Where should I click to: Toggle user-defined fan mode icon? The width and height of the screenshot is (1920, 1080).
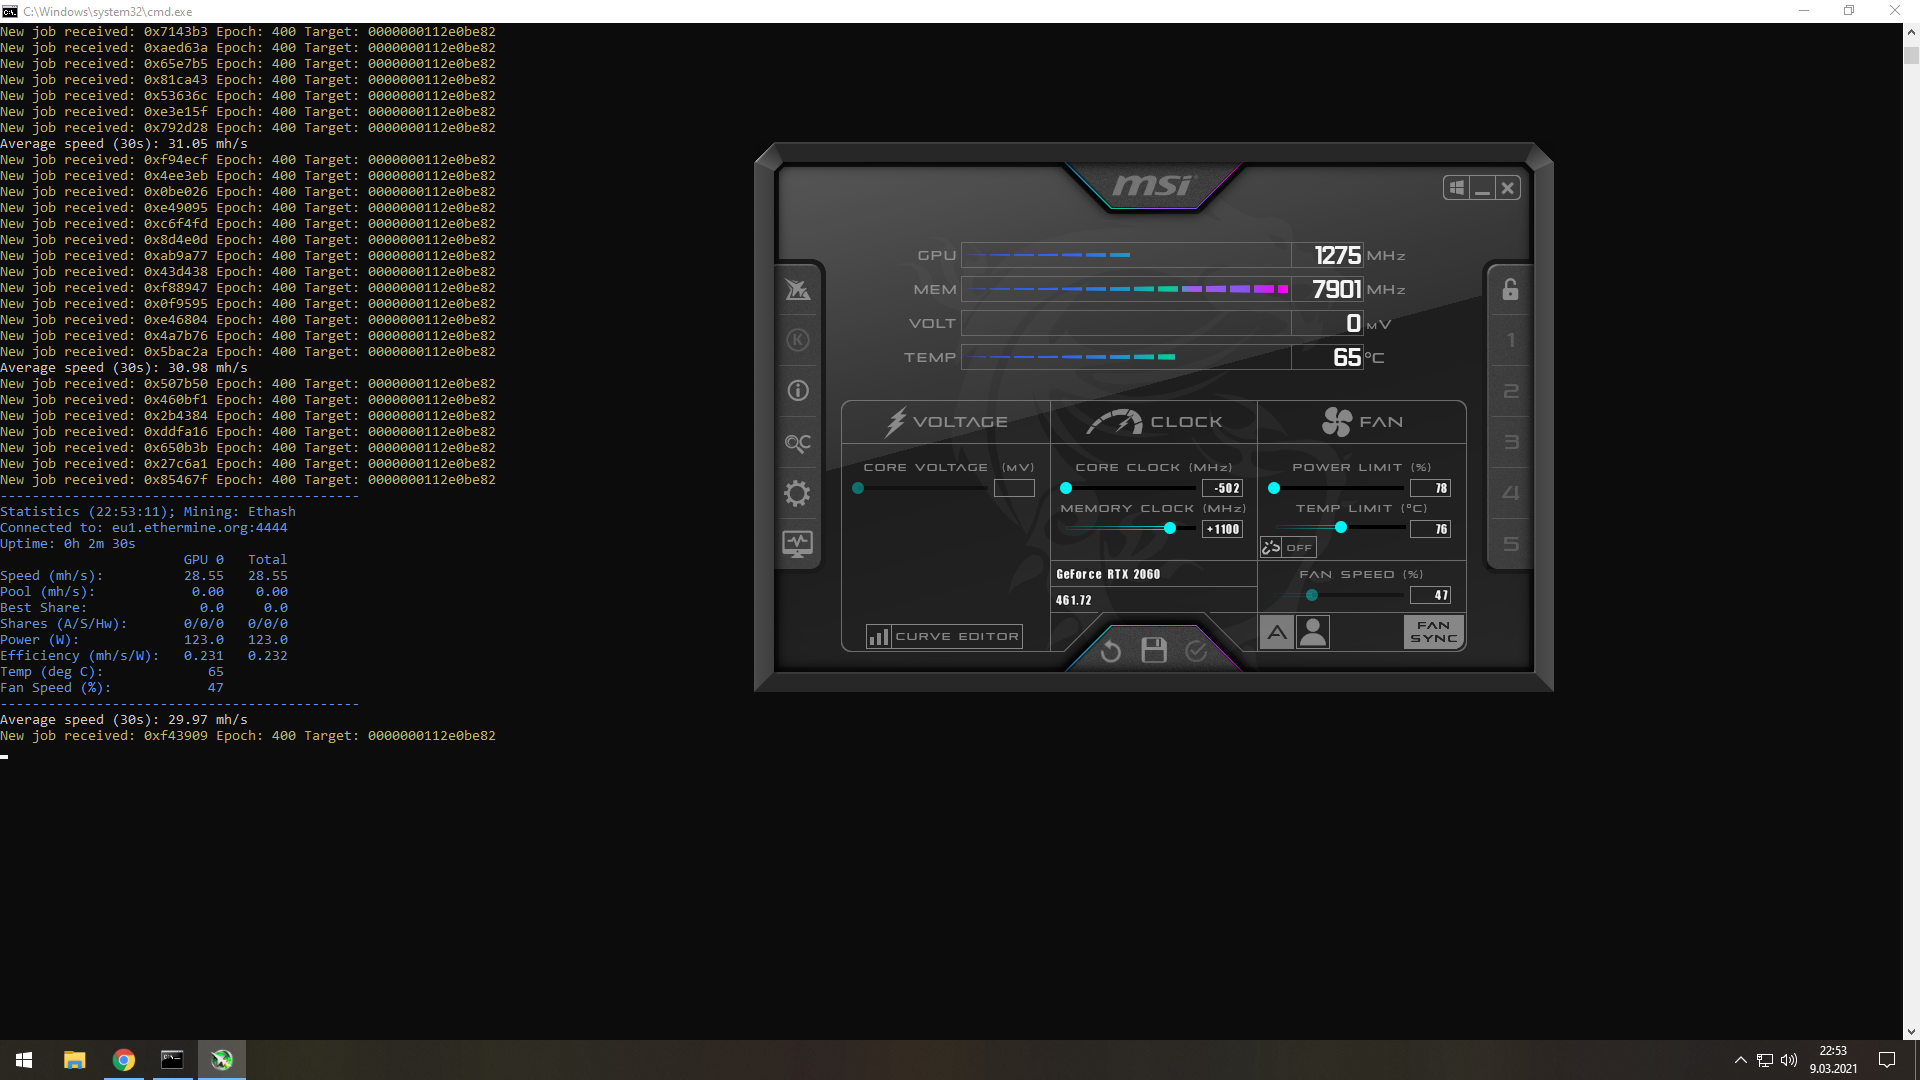point(1313,632)
